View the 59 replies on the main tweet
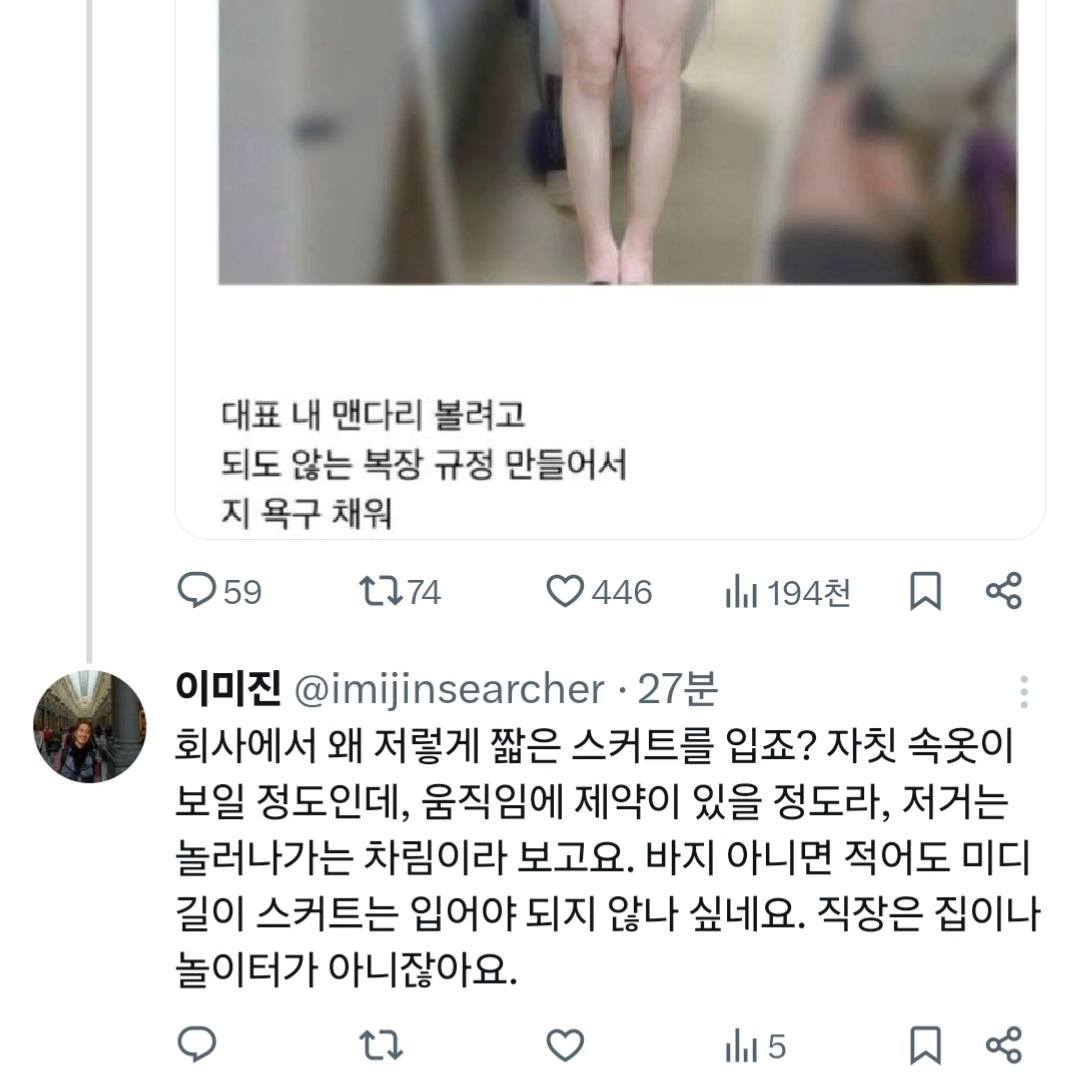Viewport: 1080px width, 1080px height. pyautogui.click(x=218, y=592)
